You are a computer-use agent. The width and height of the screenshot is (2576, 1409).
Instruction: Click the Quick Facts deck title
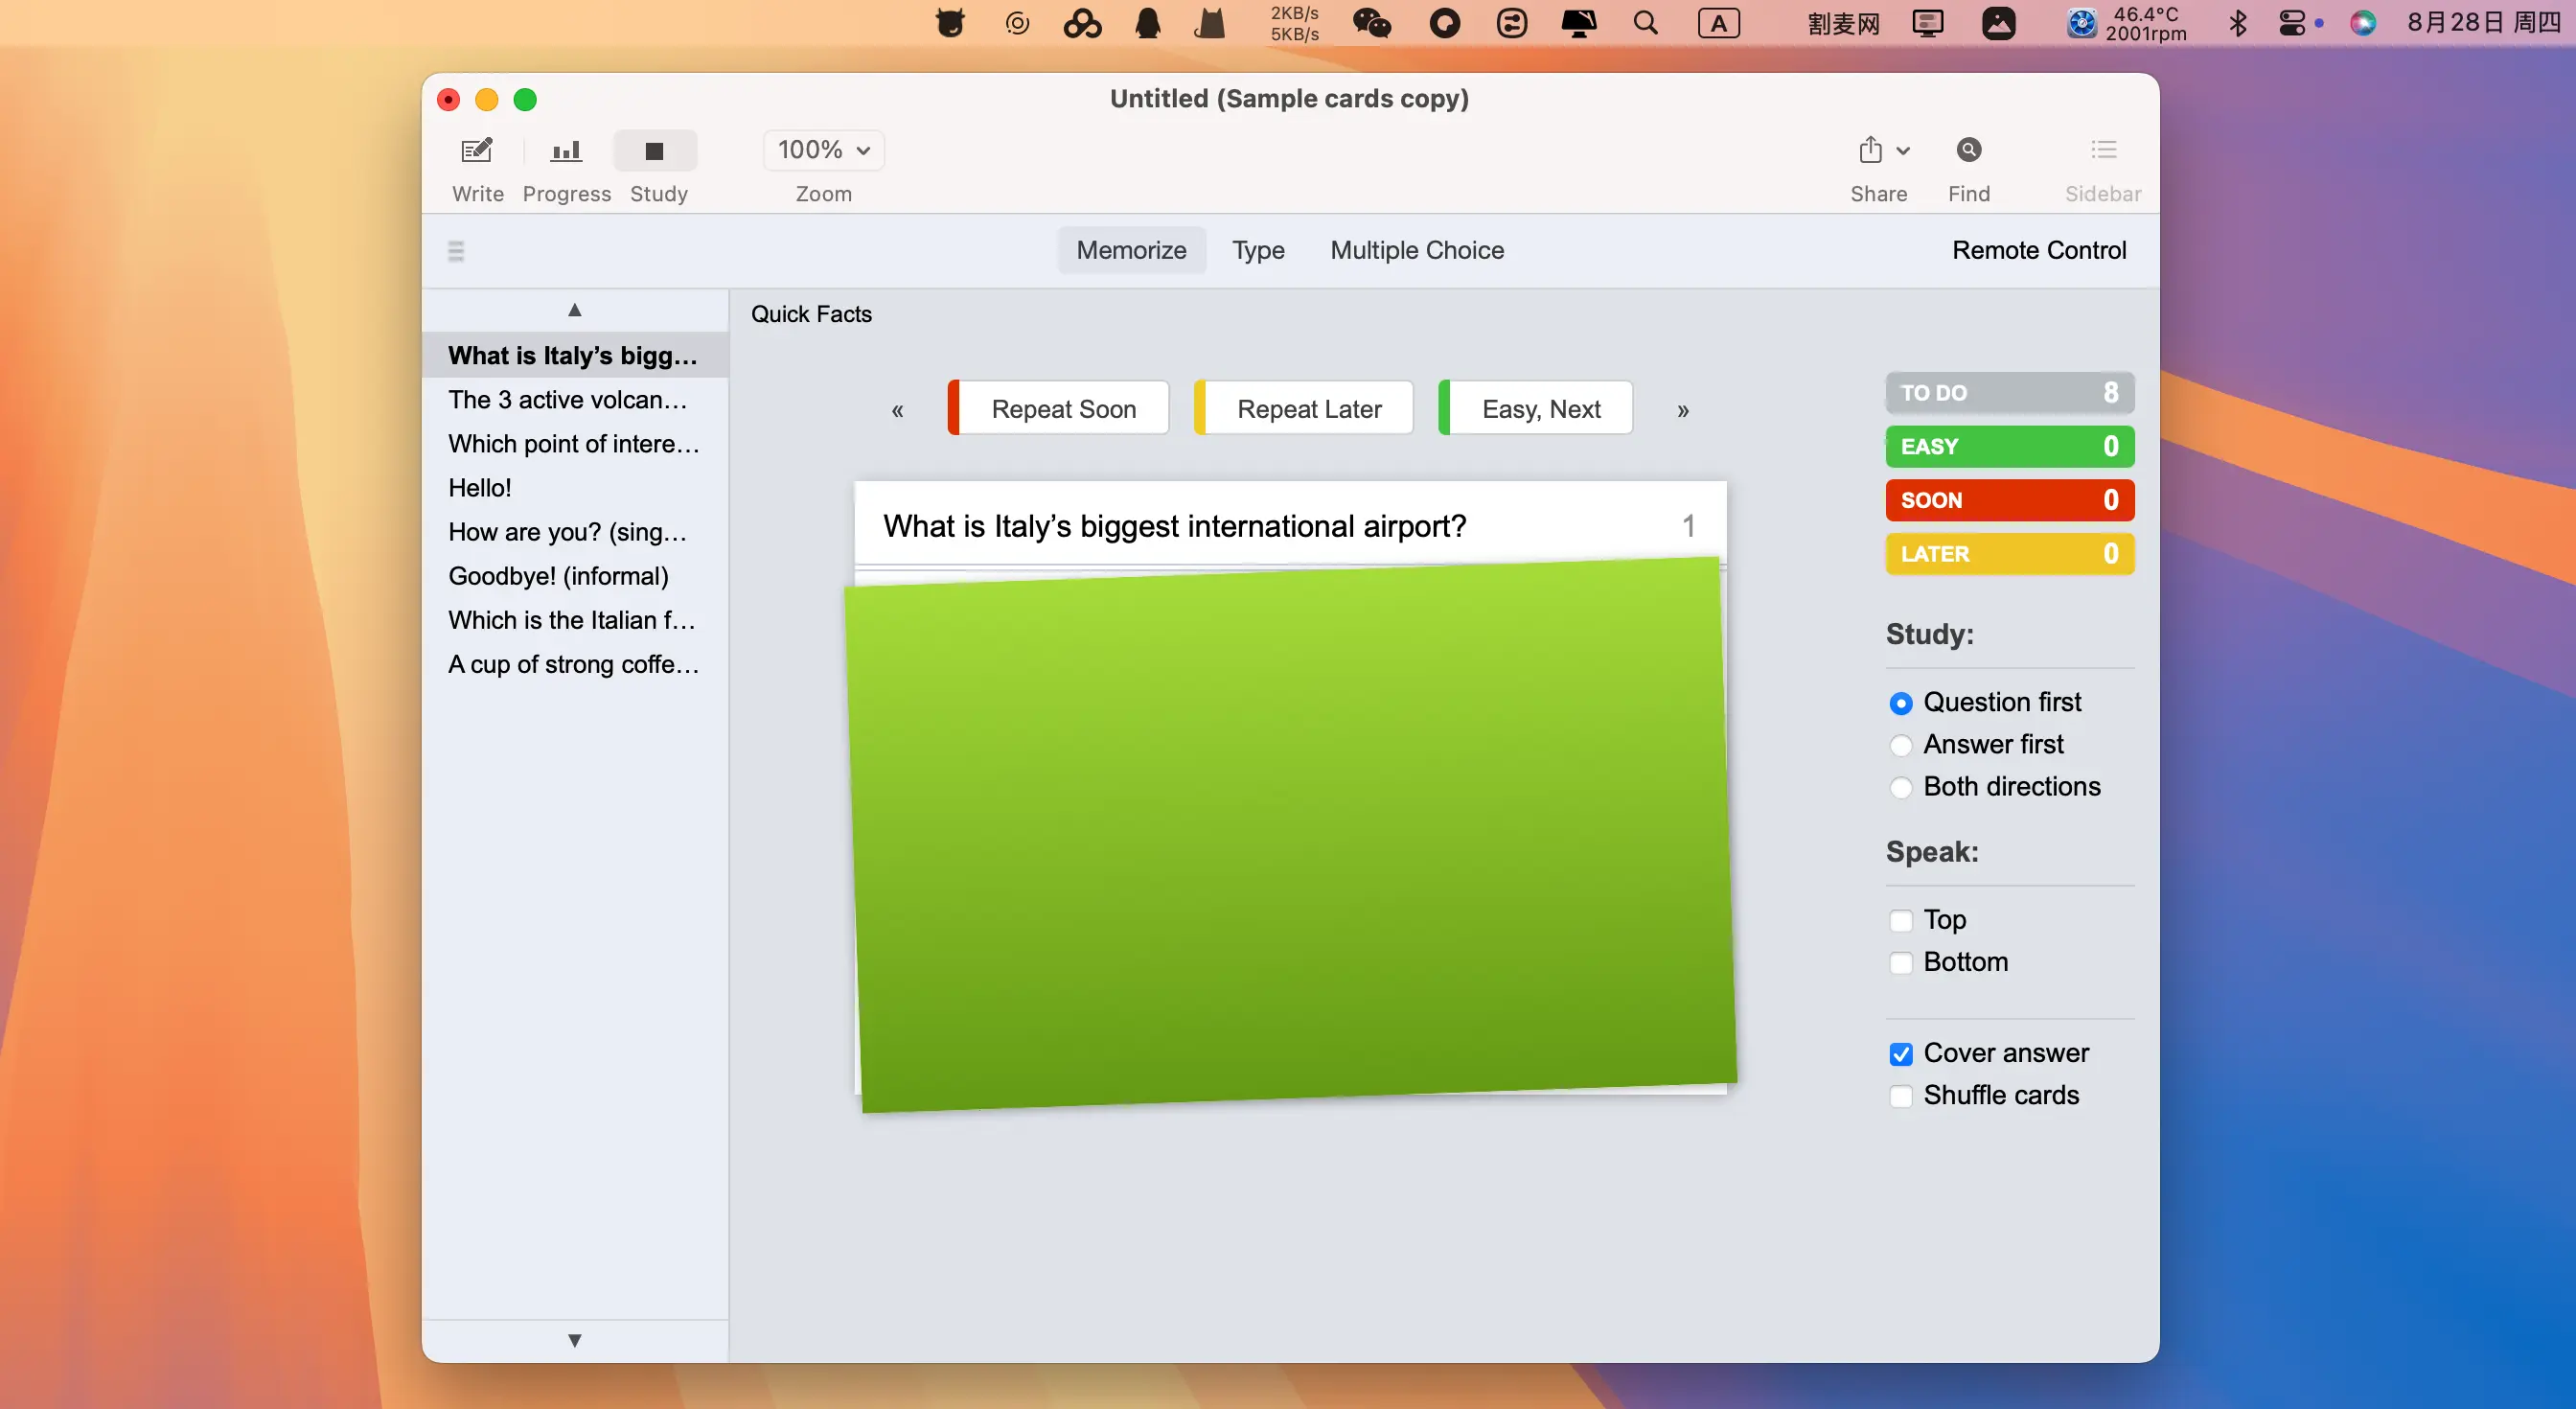pyautogui.click(x=811, y=314)
